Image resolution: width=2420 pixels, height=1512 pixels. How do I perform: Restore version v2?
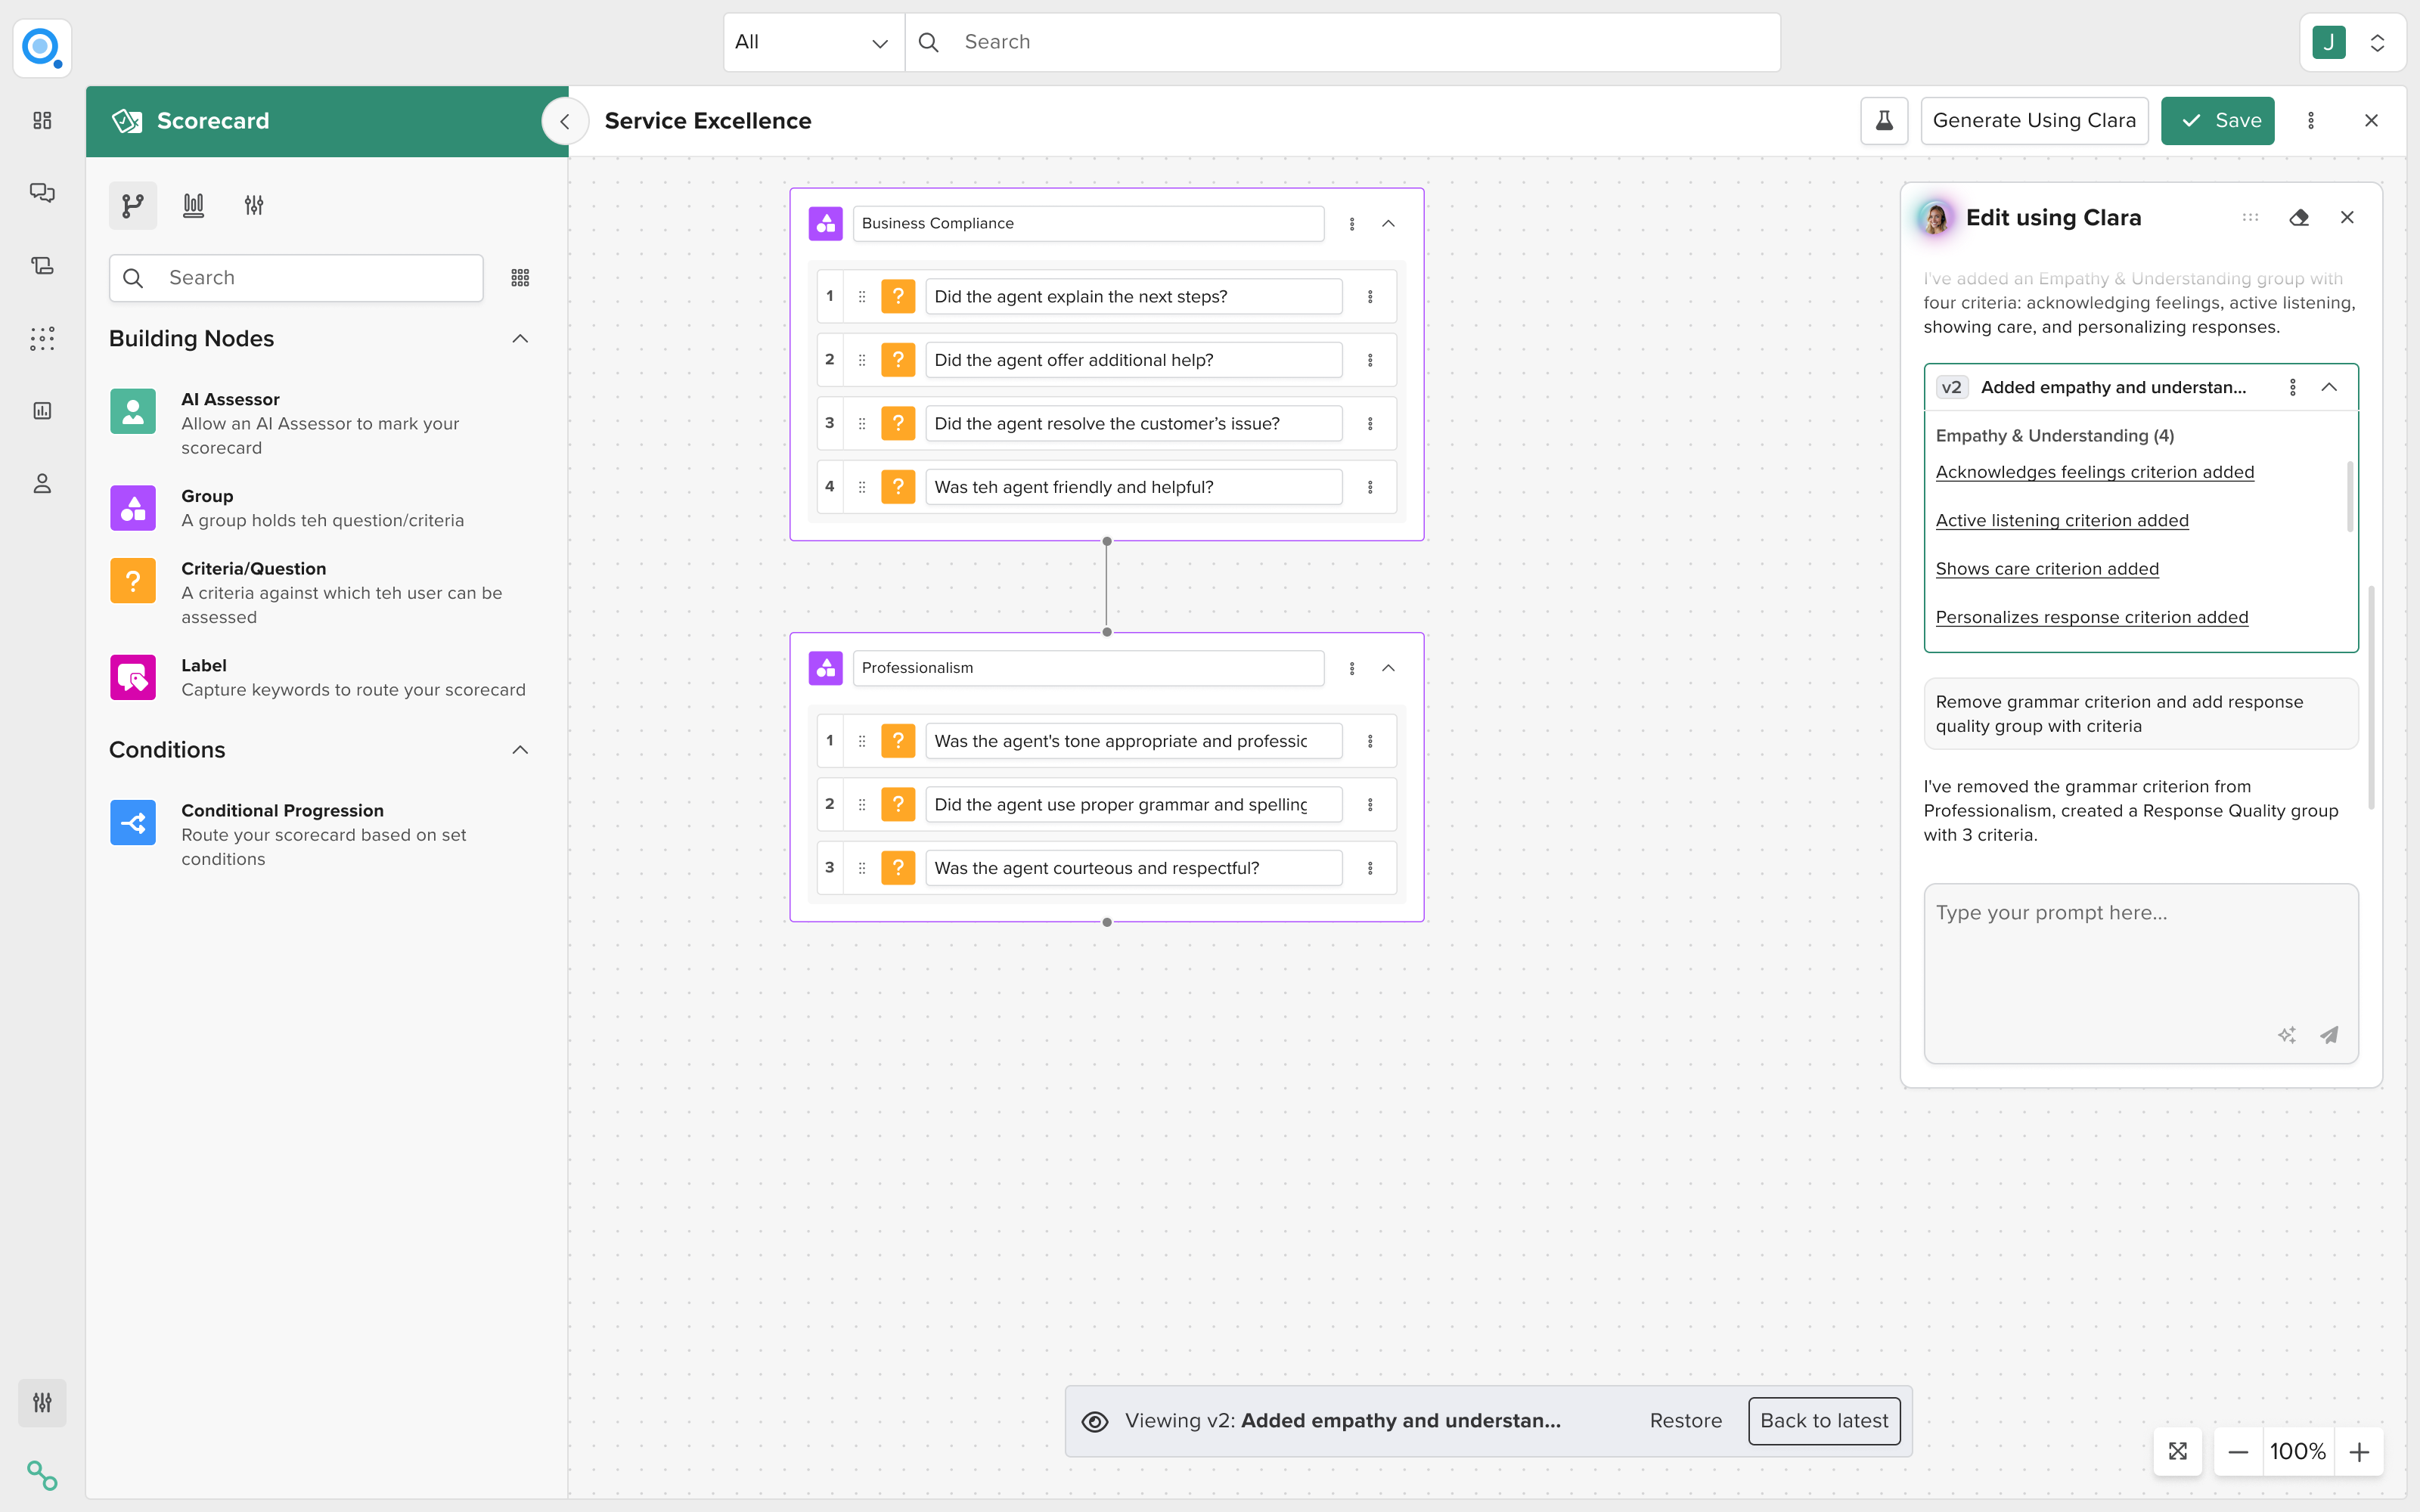click(1686, 1421)
